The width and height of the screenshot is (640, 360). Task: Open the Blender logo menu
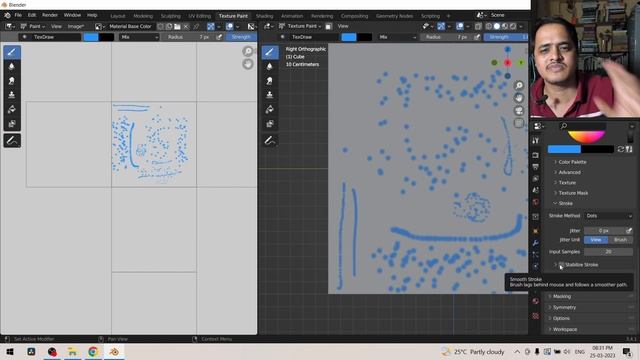click(7, 15)
